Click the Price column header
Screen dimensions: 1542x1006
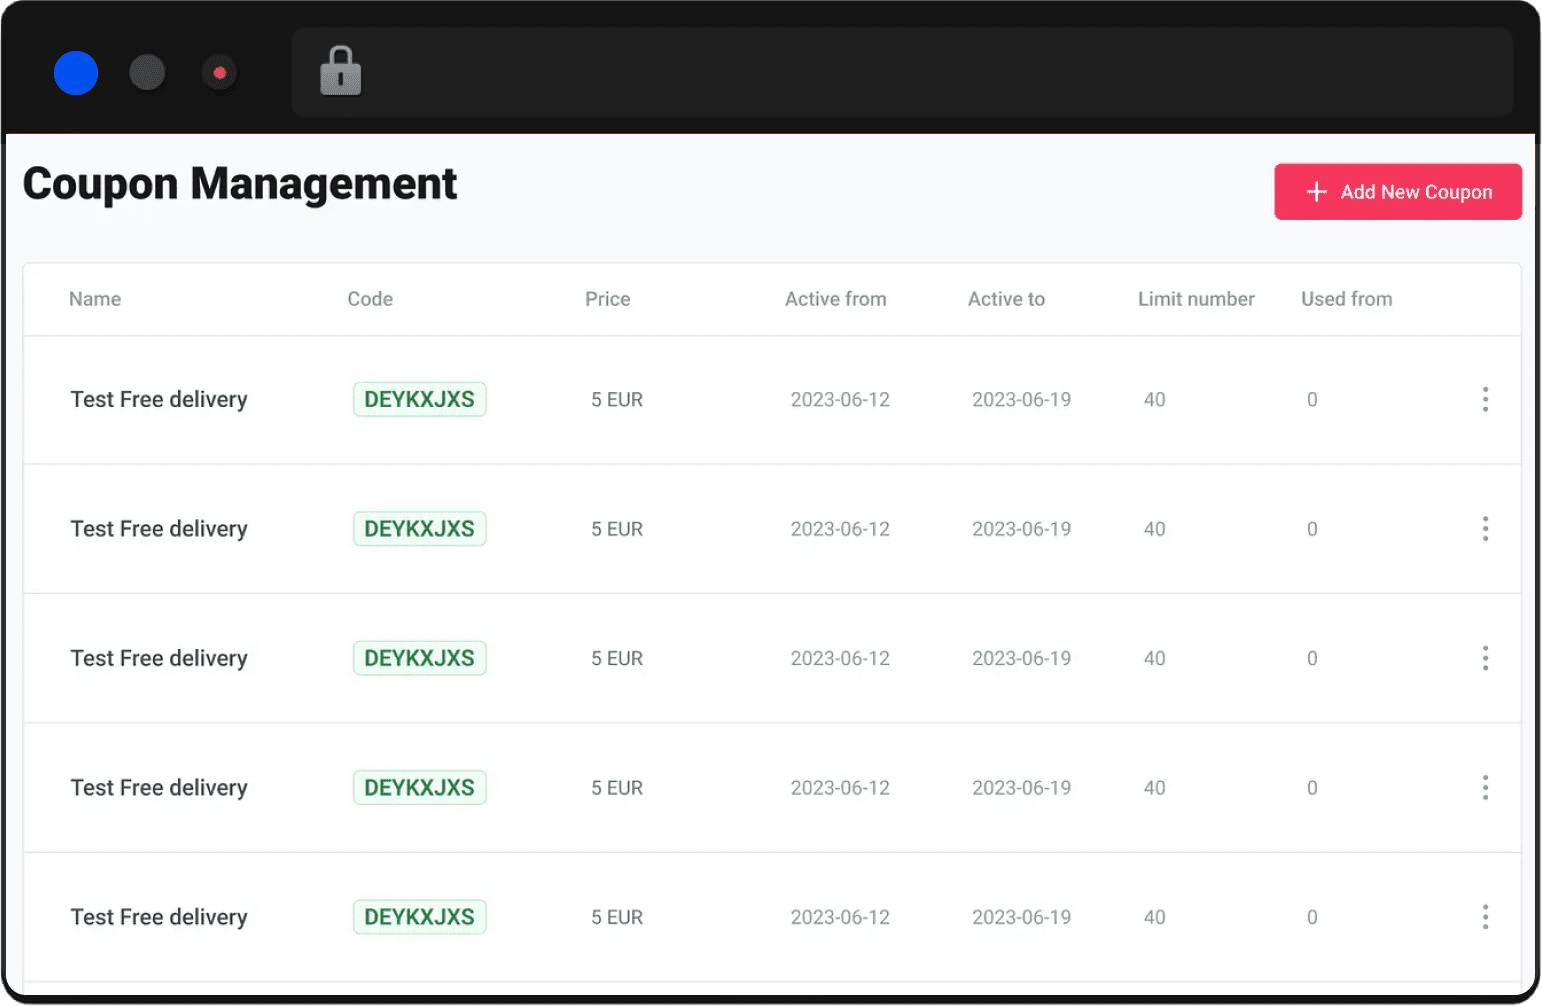coord(607,299)
